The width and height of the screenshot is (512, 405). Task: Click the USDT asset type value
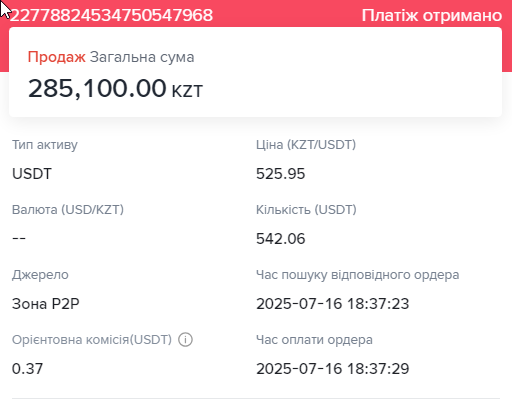(32, 174)
